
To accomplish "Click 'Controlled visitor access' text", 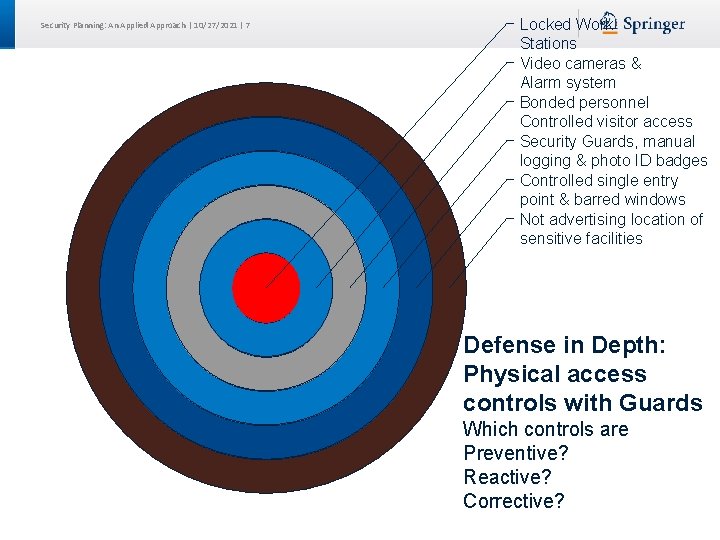I will pos(606,121).
